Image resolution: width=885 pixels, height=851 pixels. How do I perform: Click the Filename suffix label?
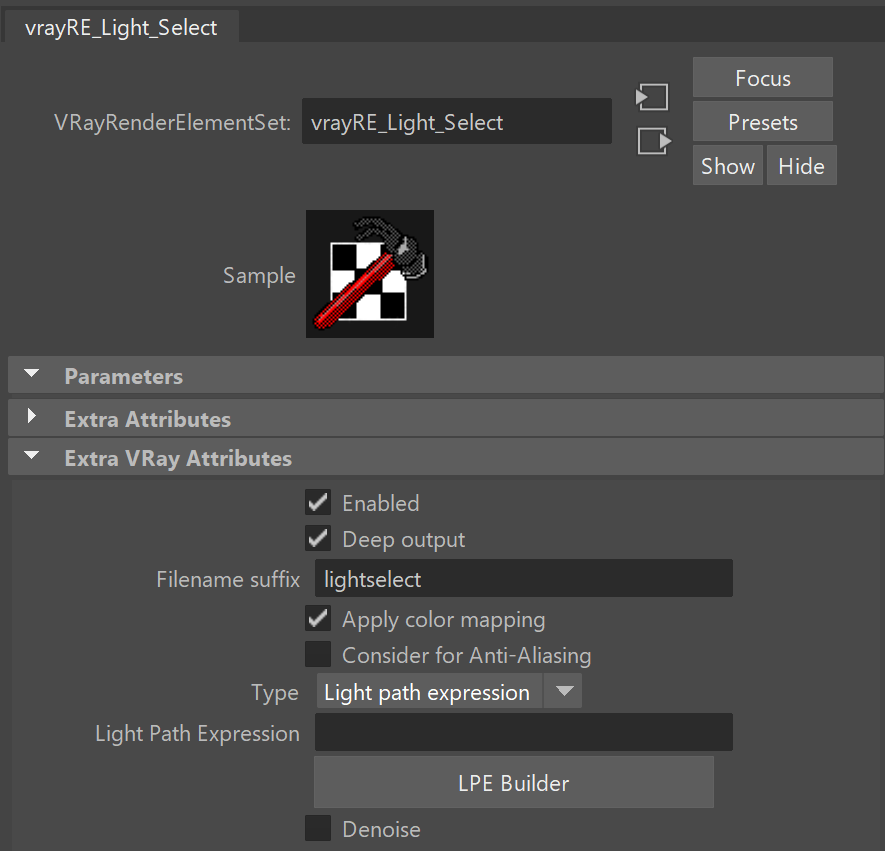point(228,580)
